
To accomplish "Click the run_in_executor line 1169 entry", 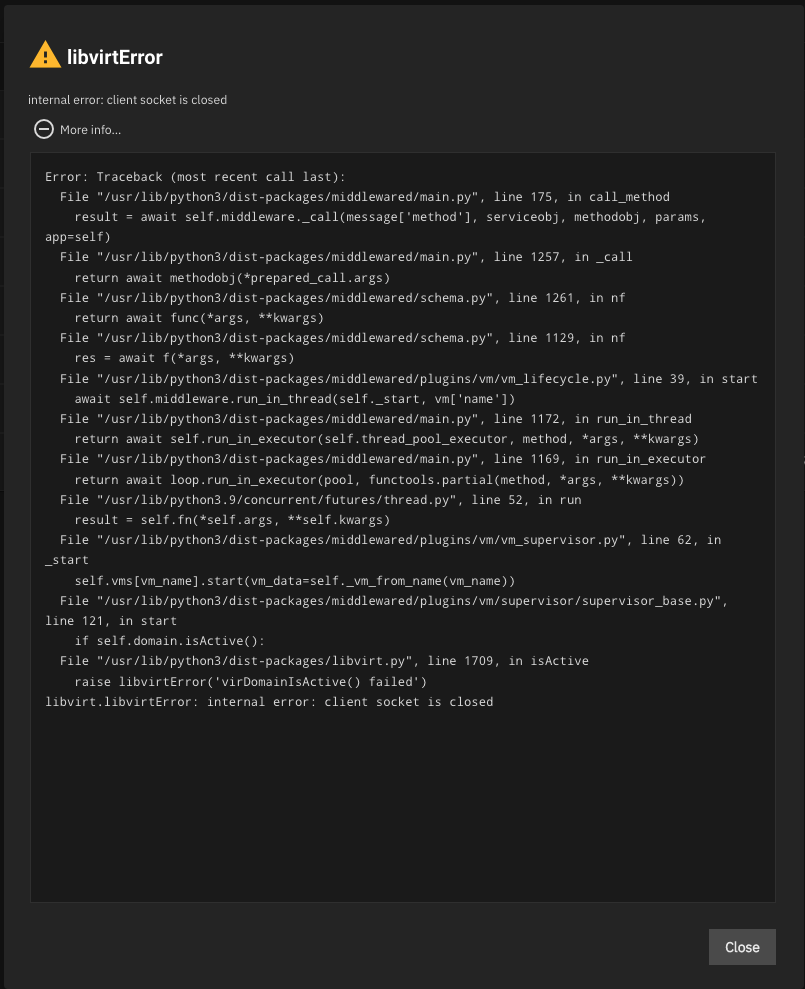I will click(383, 459).
